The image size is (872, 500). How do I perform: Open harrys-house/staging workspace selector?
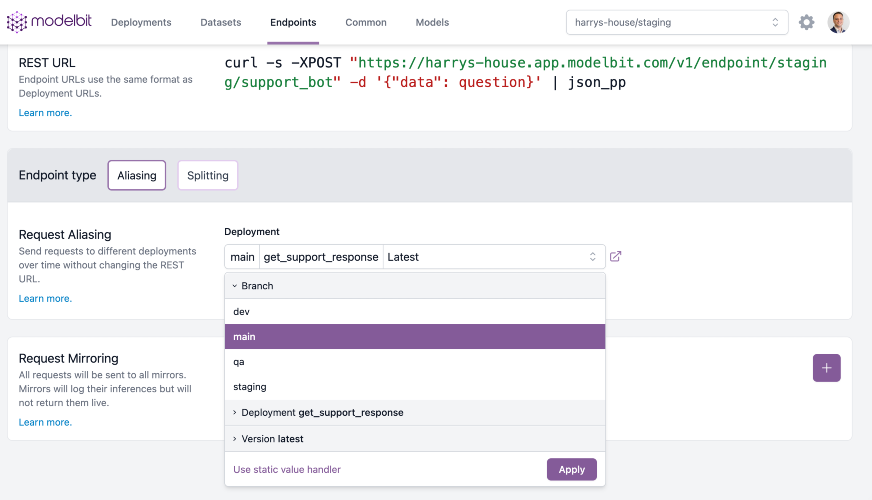coord(677,22)
